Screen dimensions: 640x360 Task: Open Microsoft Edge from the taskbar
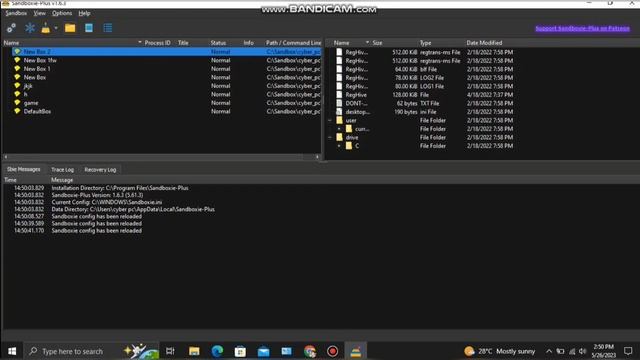pyautogui.click(x=217, y=351)
